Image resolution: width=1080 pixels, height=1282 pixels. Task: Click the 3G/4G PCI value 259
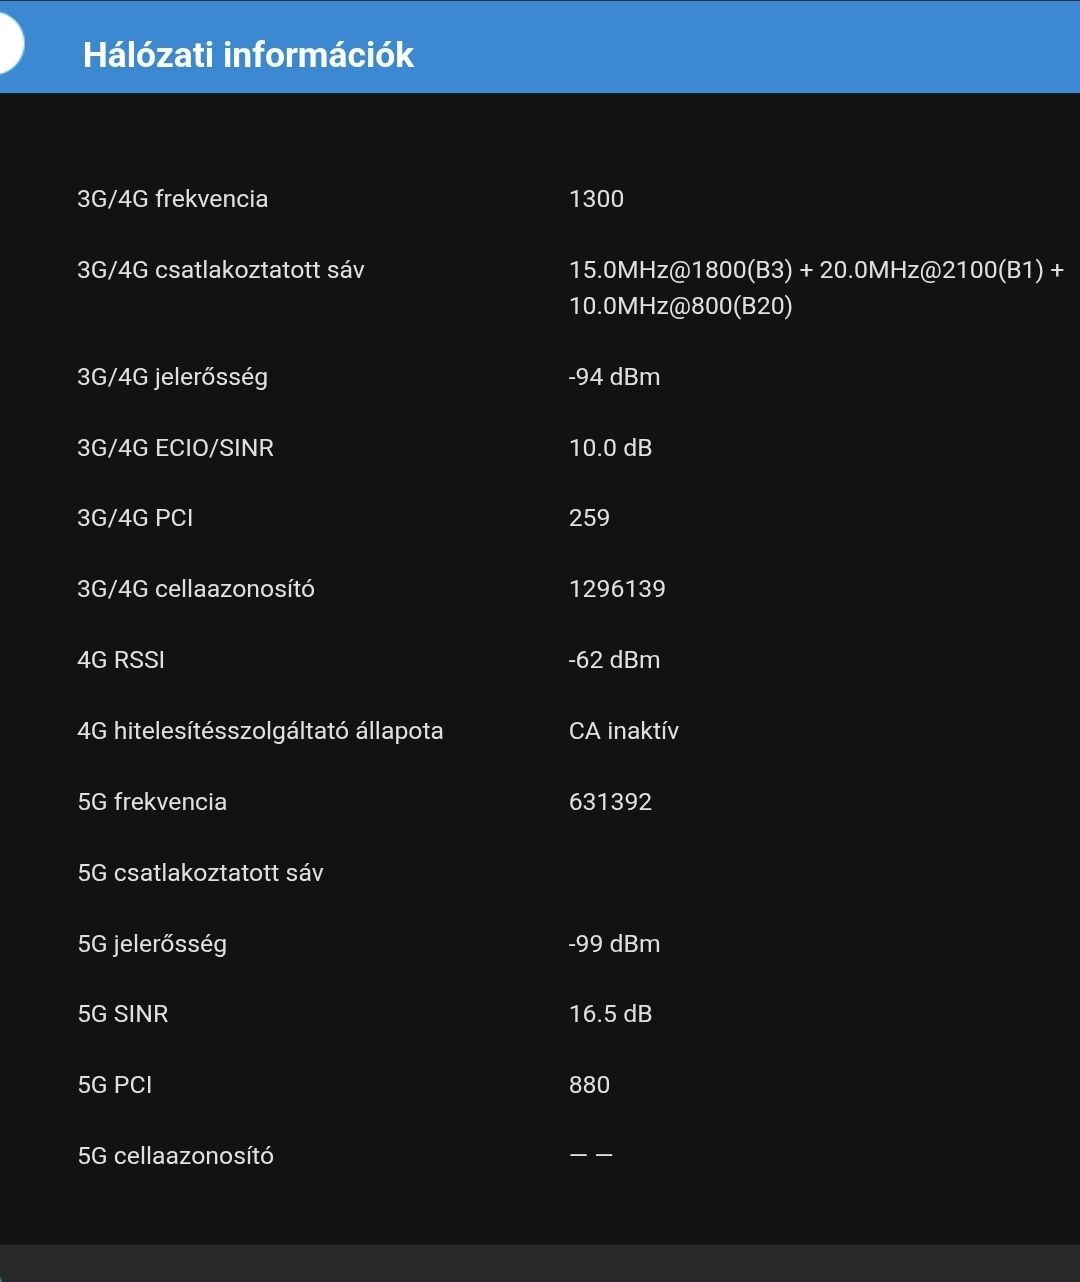[589, 518]
